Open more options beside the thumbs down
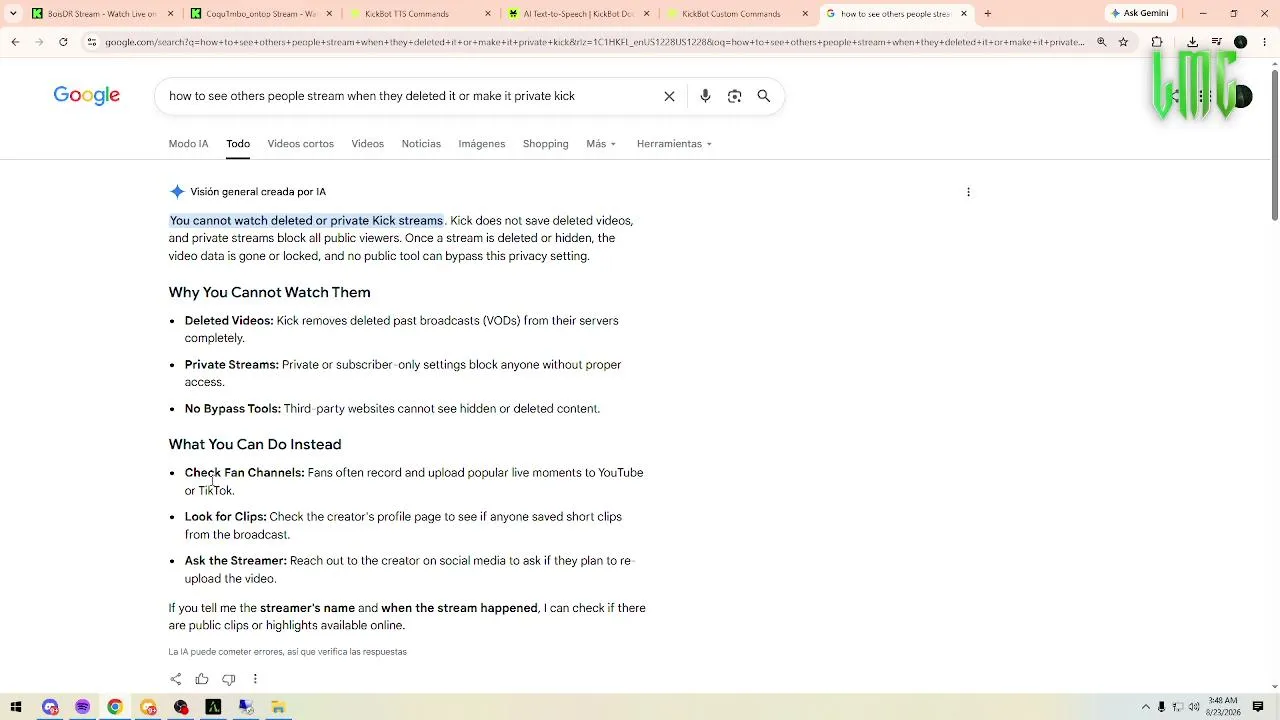This screenshot has width=1280, height=720. pos(255,679)
